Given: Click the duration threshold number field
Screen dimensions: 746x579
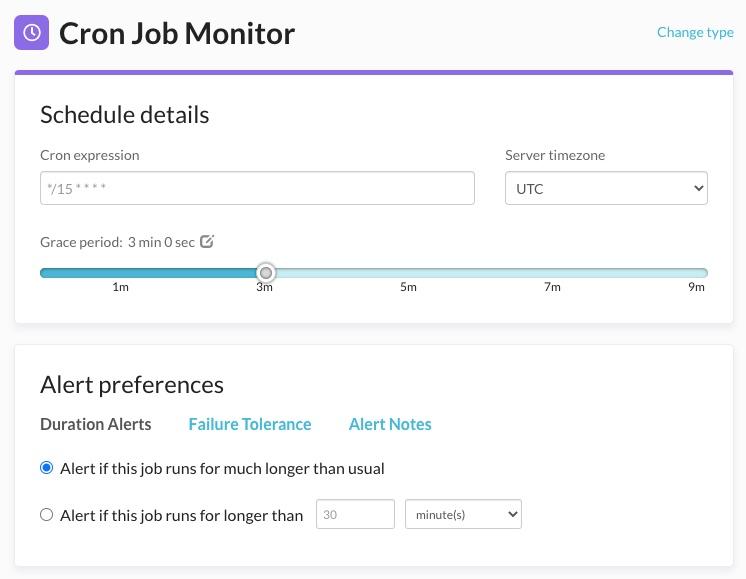Looking at the screenshot, I should [x=355, y=515].
